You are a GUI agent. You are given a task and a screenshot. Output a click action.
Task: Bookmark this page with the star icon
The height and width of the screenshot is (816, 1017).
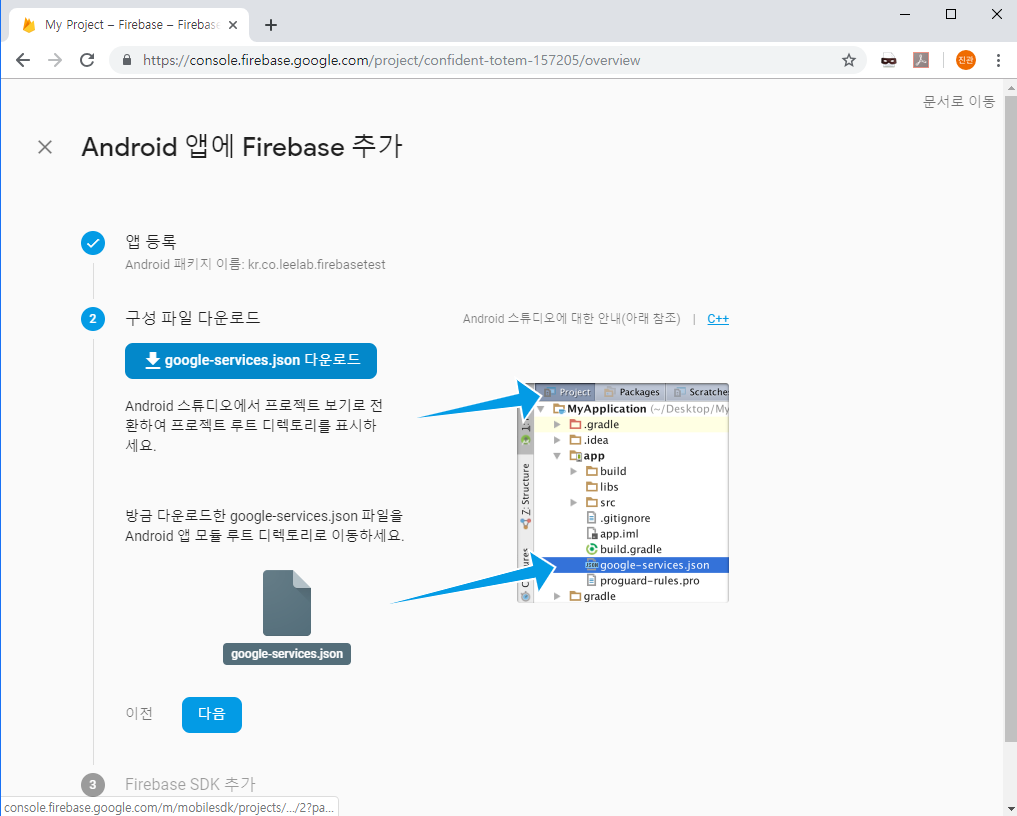849,60
